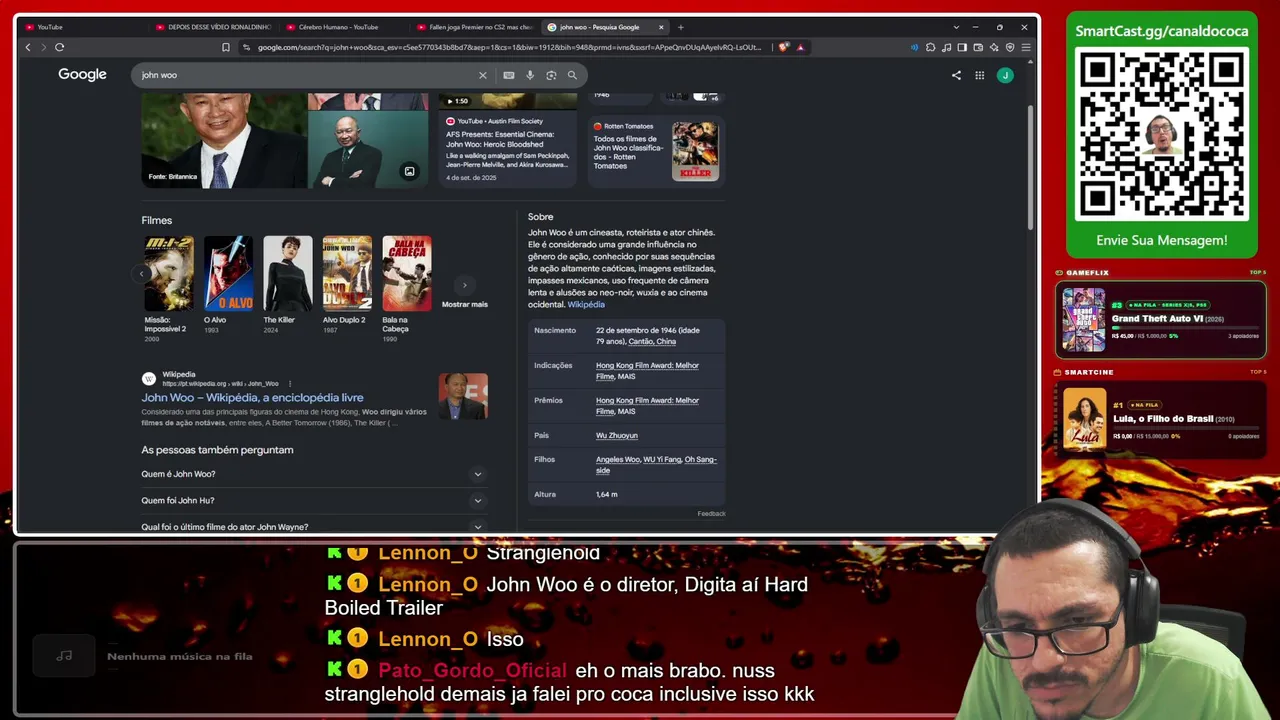Click the browser address bar URL
Screen dimensions: 1280x720
510,47
